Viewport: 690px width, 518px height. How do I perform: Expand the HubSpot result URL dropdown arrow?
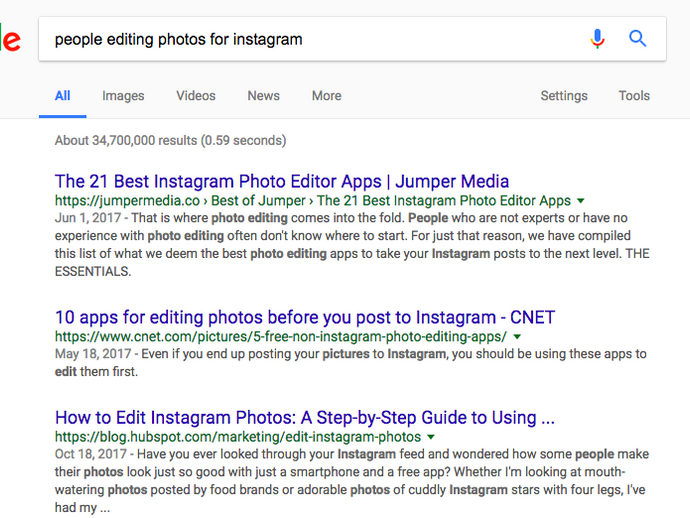click(x=431, y=437)
